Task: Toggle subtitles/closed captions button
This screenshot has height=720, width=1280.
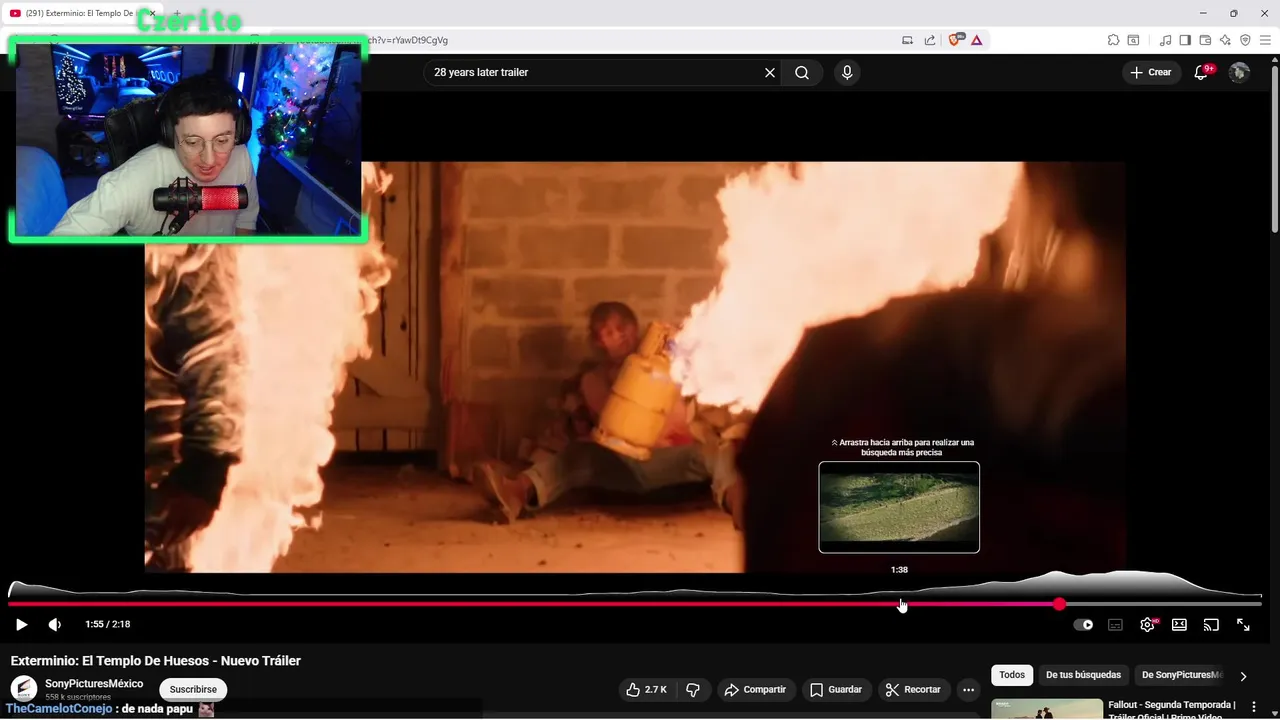Action: point(1115,625)
